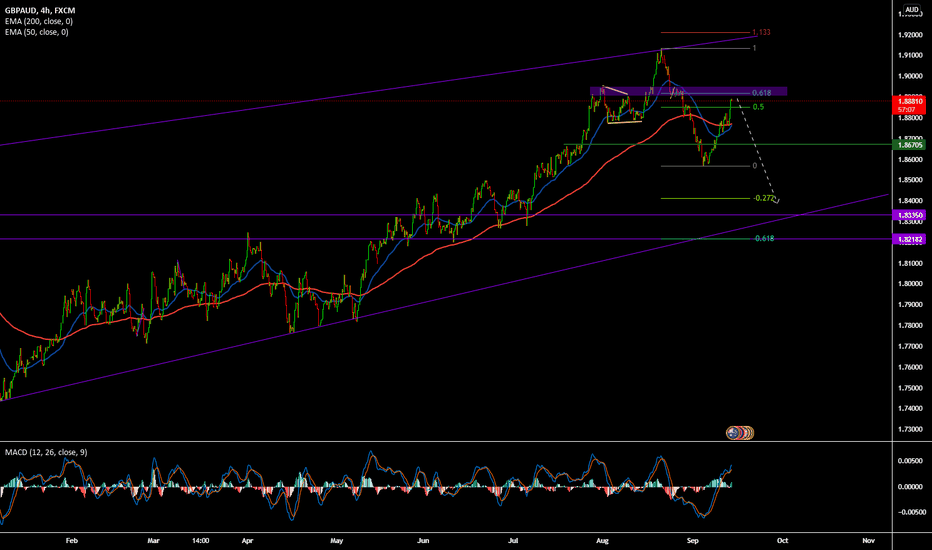Click the 14:00 label on time axis
The image size is (932, 550).
point(201,540)
